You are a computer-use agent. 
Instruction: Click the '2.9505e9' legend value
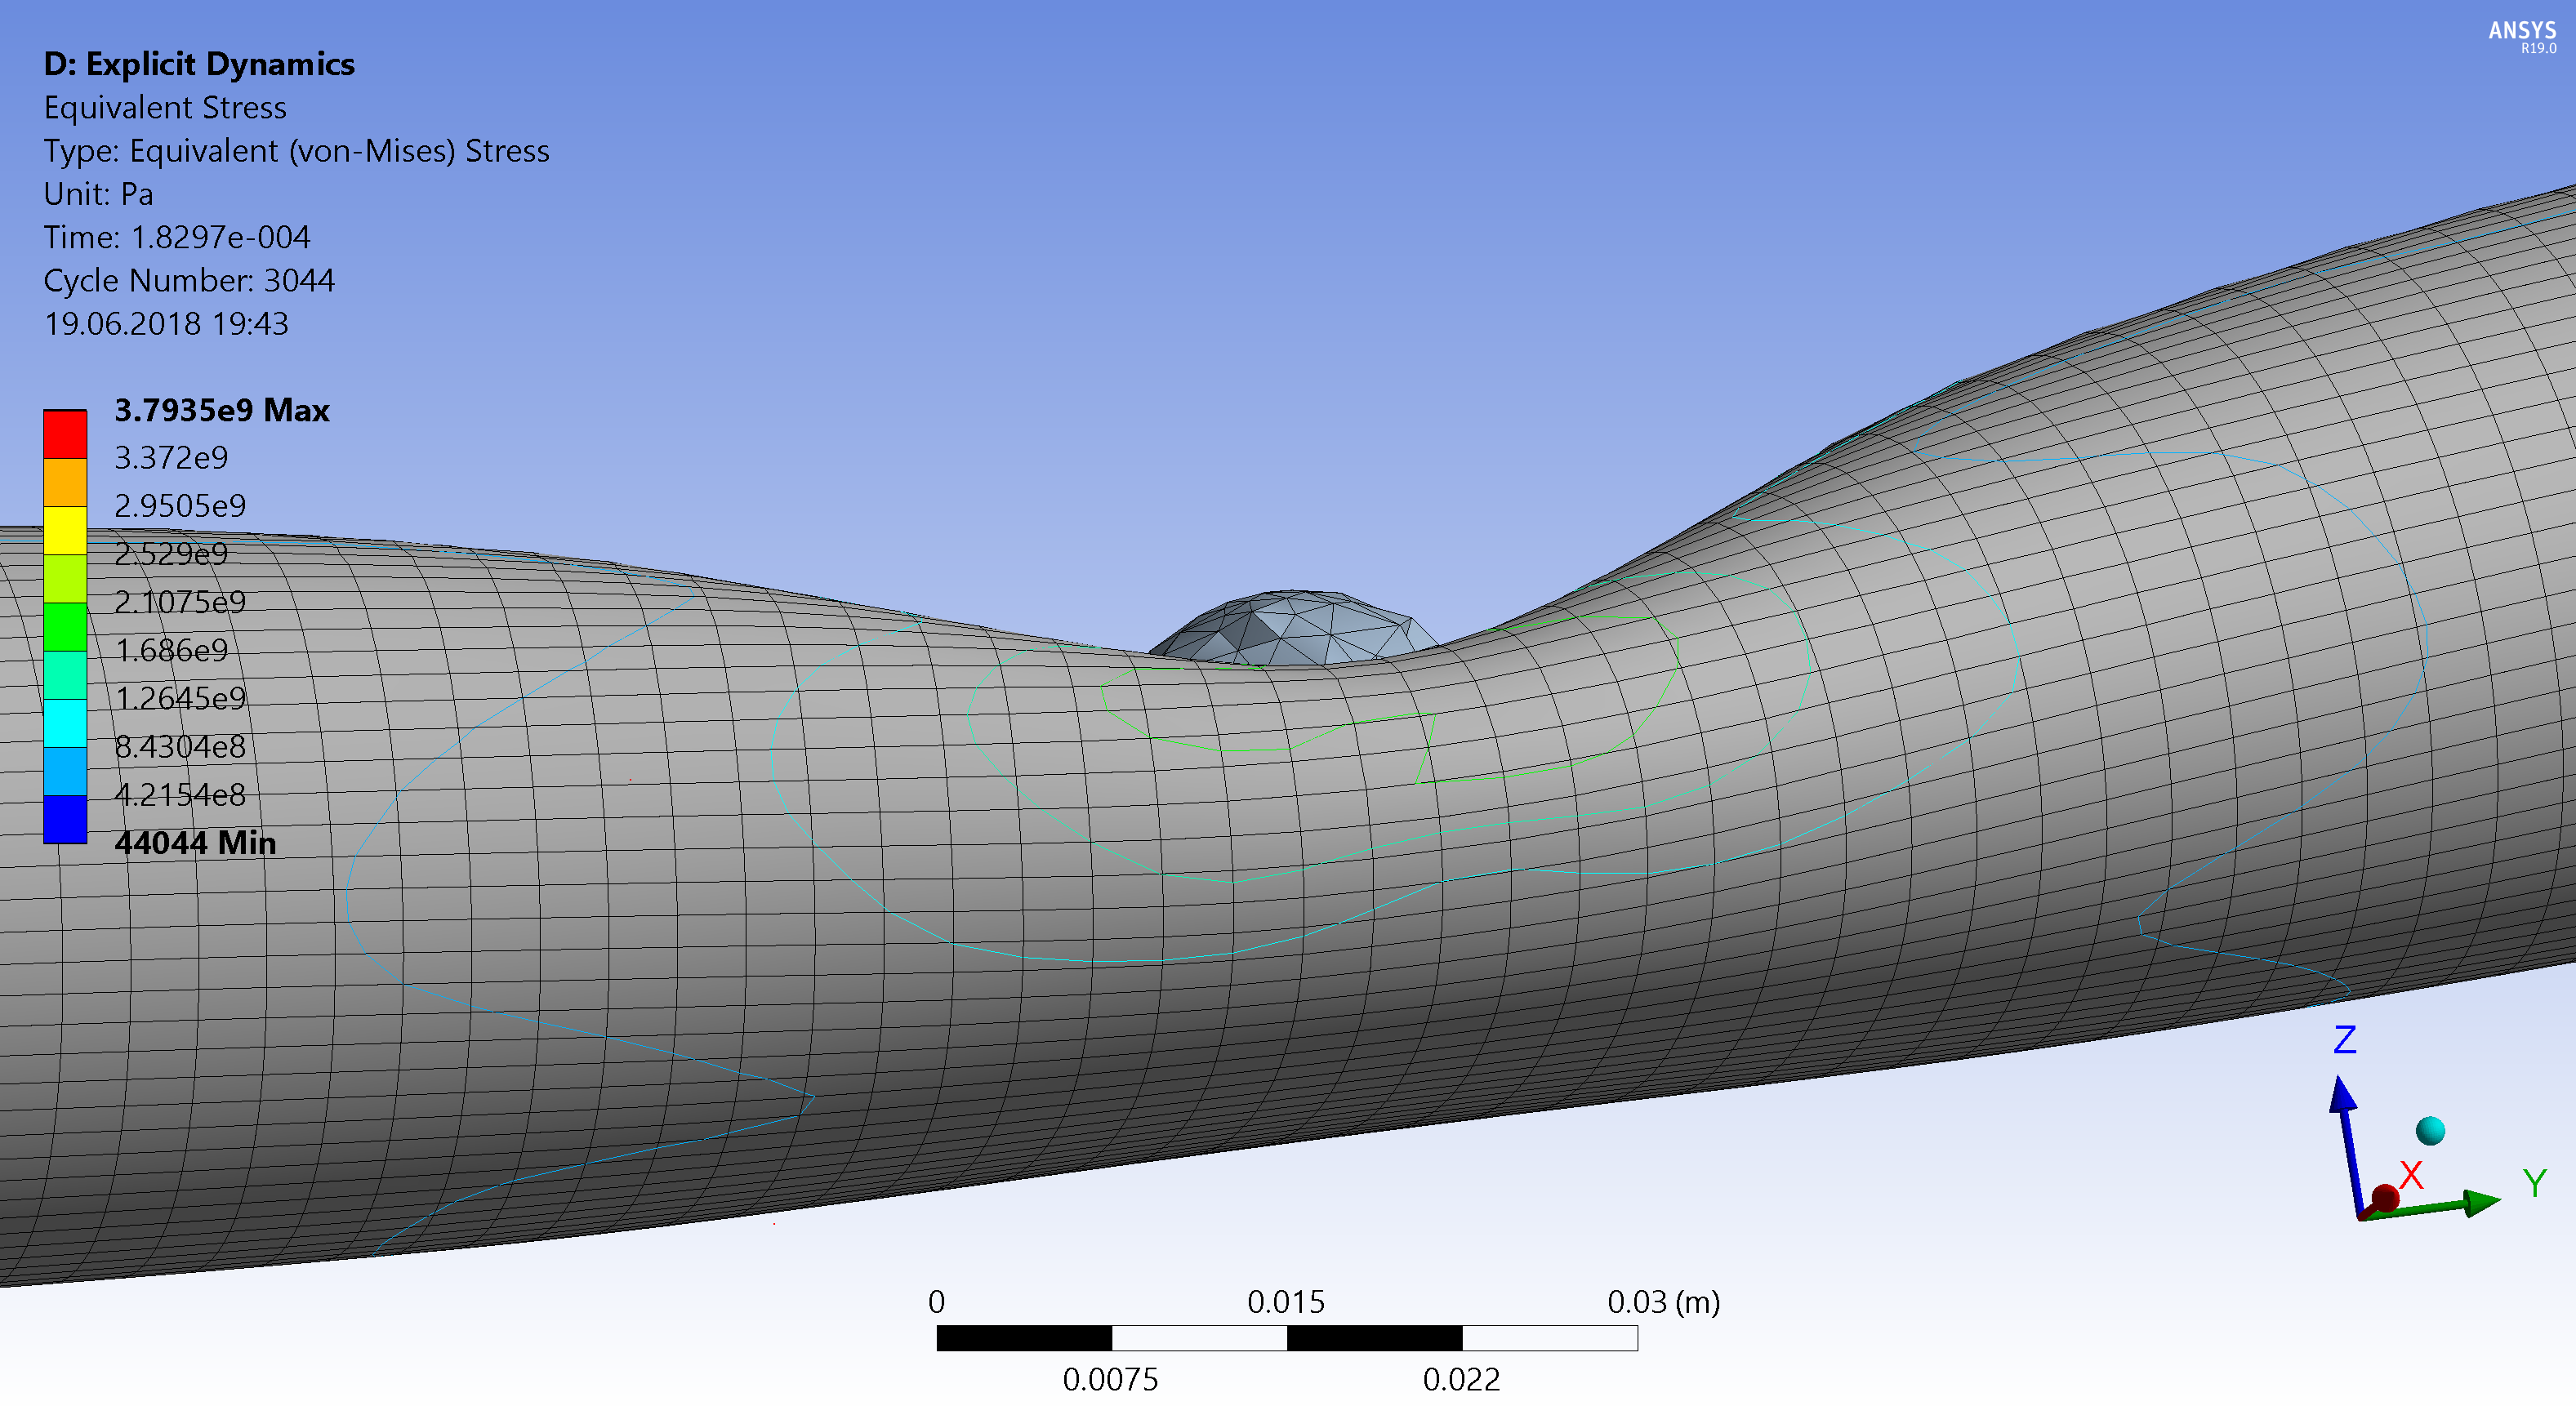[x=180, y=506]
